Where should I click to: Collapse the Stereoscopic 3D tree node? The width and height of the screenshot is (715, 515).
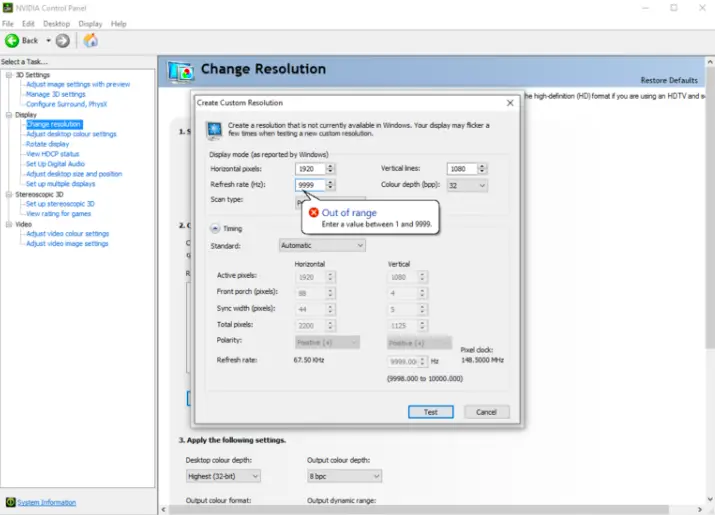coord(9,195)
